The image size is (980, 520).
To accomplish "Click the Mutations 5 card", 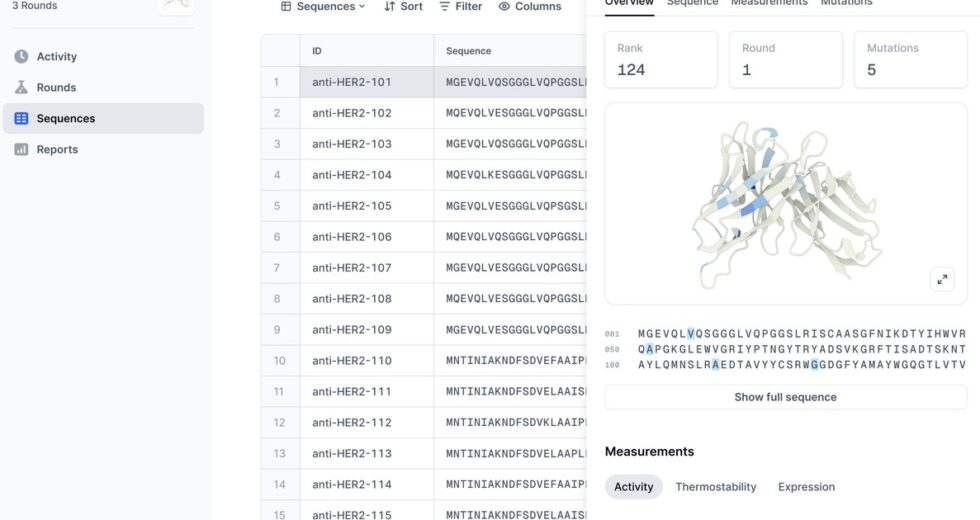I will point(911,60).
